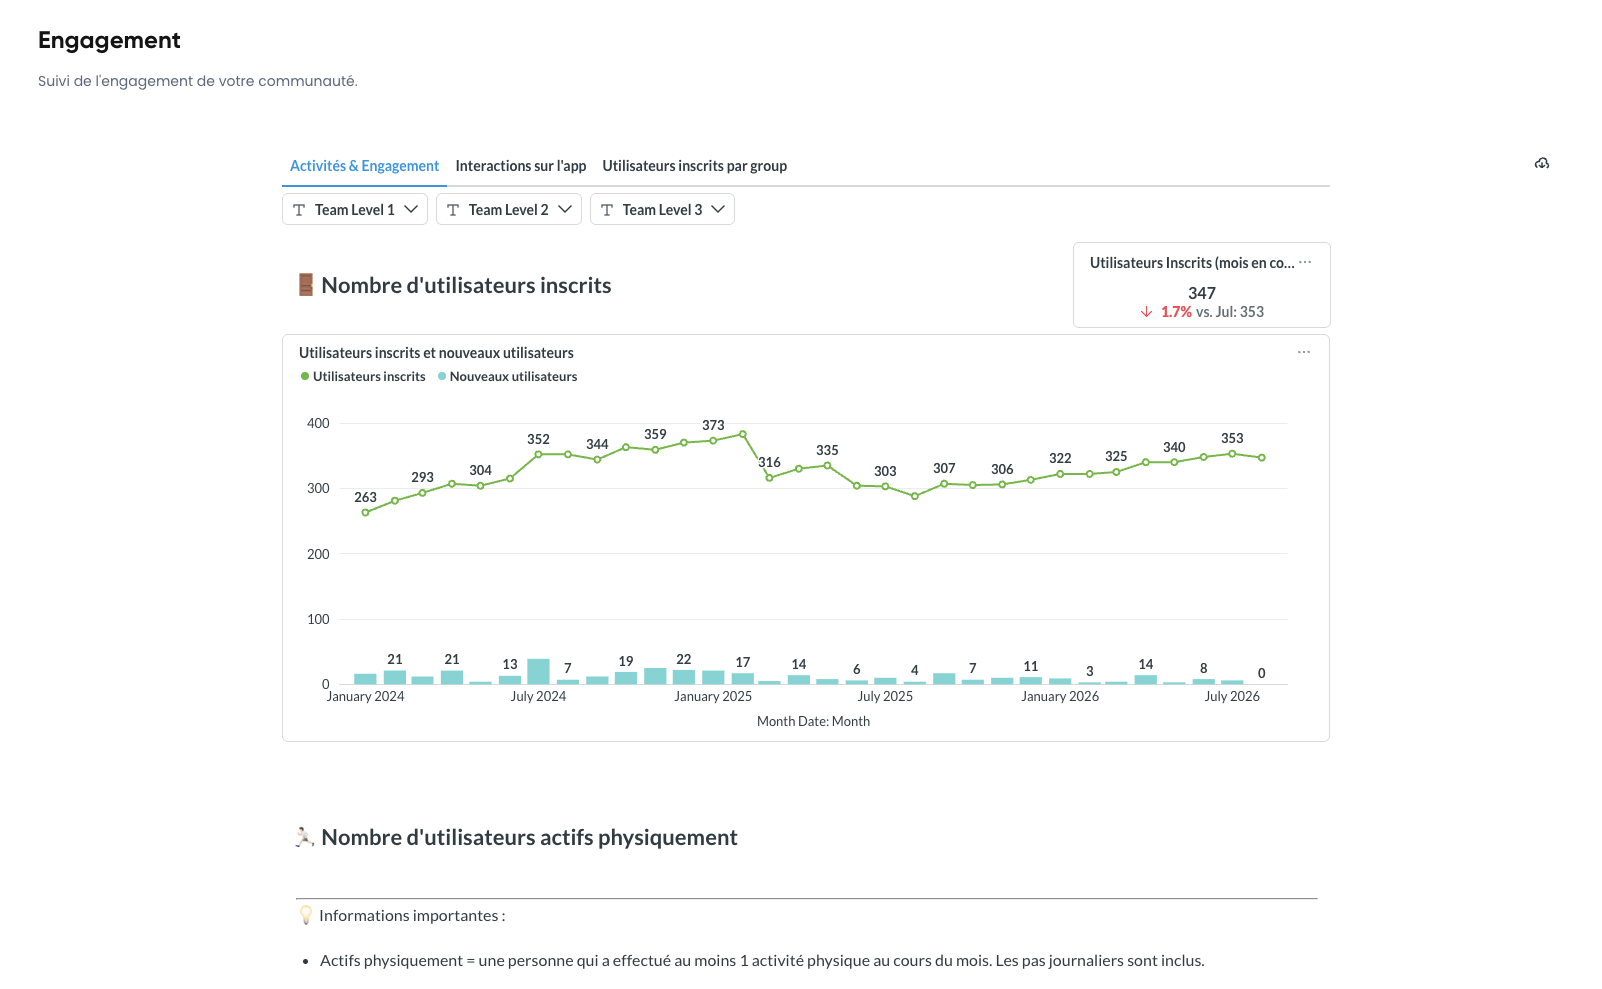Screen dimensions: 1602x989
Task: Click the line data label 335
Action: click(x=827, y=450)
